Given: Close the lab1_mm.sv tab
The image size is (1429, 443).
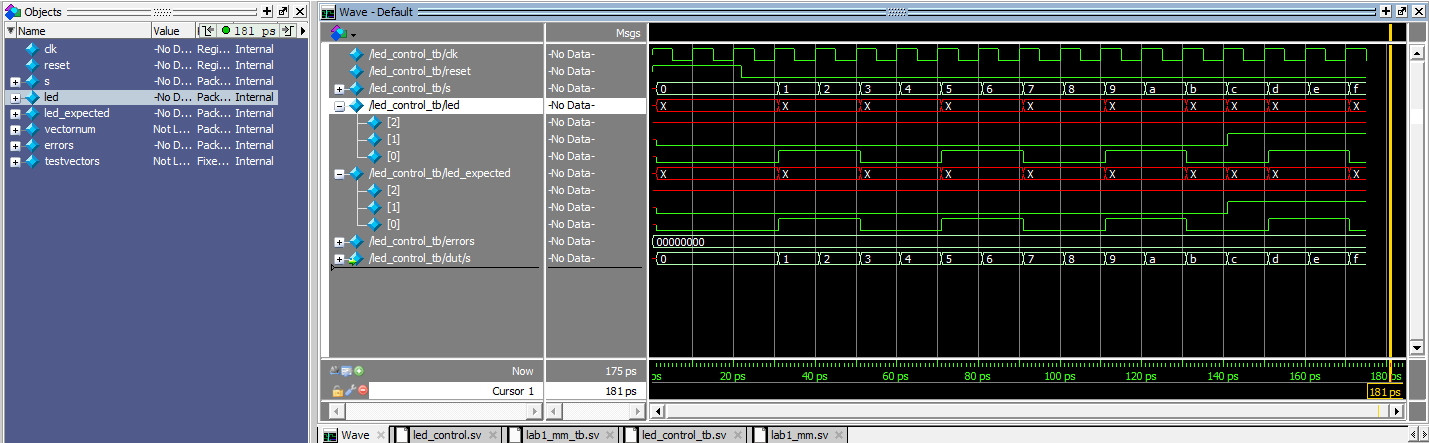Looking at the screenshot, I should click(x=839, y=436).
